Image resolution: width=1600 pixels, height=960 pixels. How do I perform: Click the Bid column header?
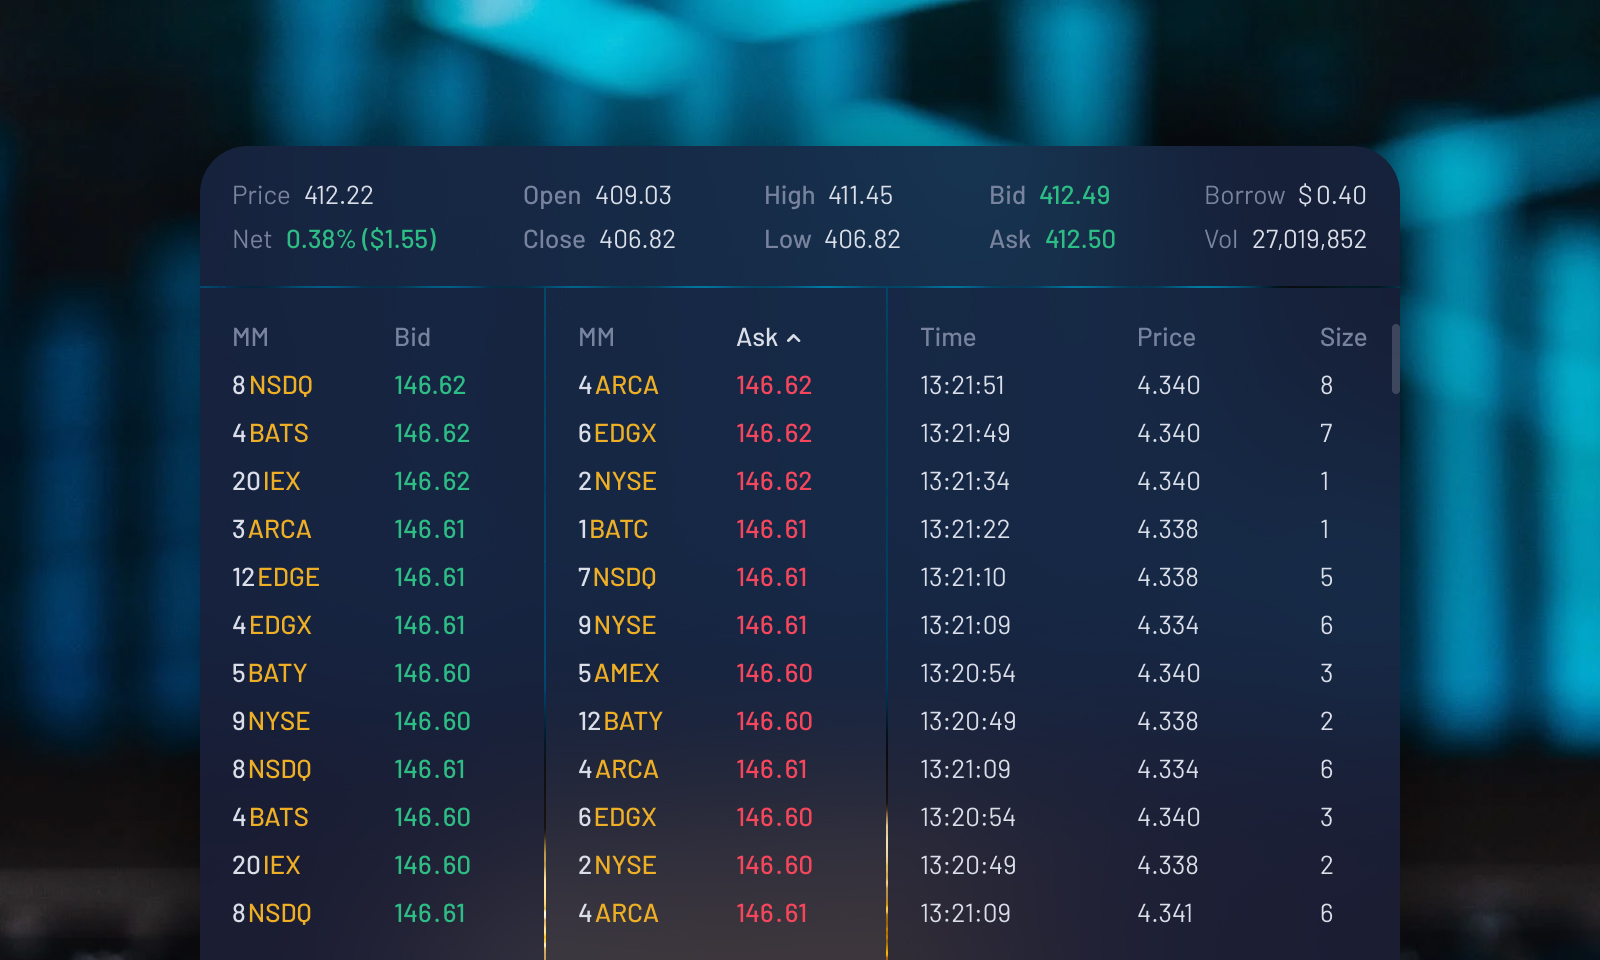coord(412,338)
